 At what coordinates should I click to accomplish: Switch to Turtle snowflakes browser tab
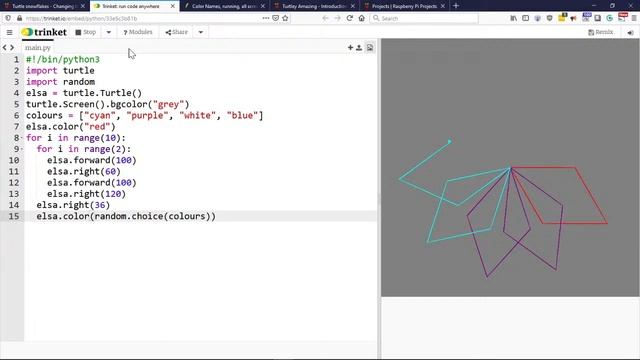[43, 6]
